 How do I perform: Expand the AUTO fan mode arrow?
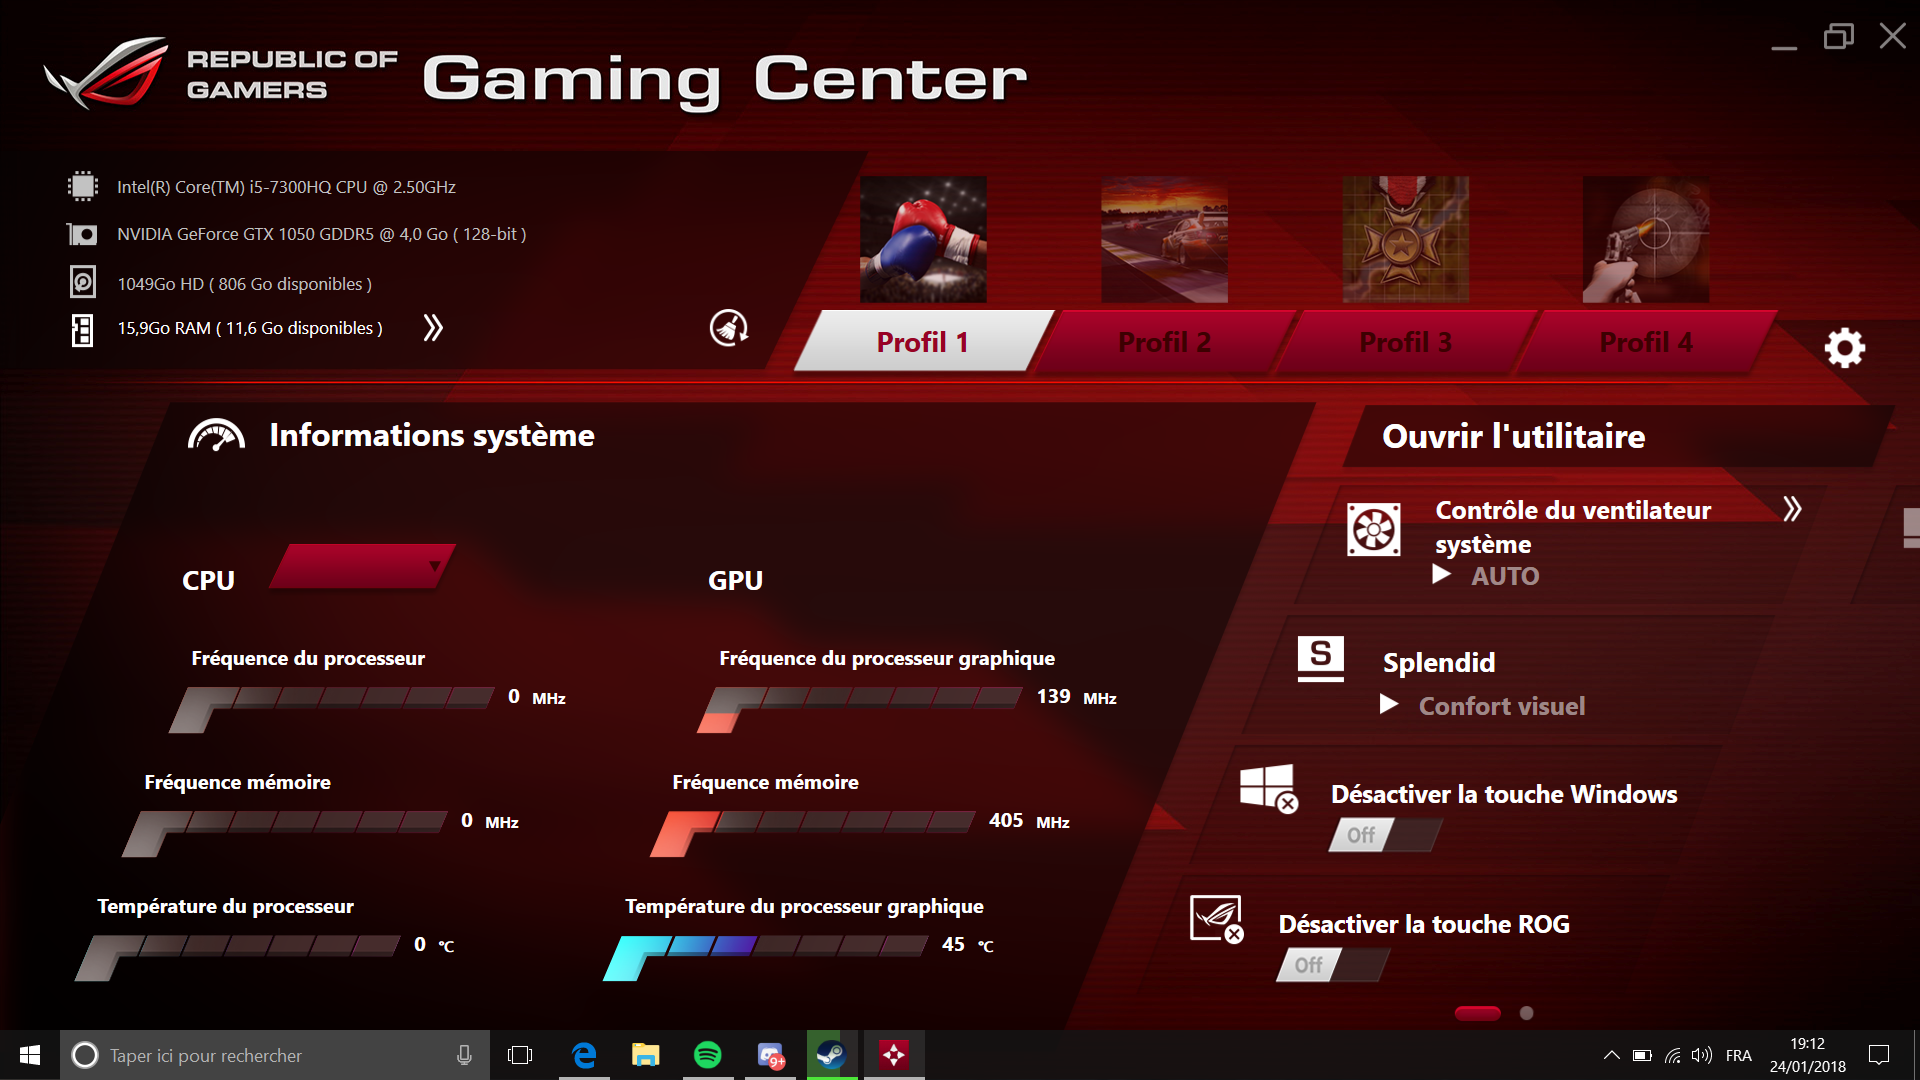pos(1441,575)
